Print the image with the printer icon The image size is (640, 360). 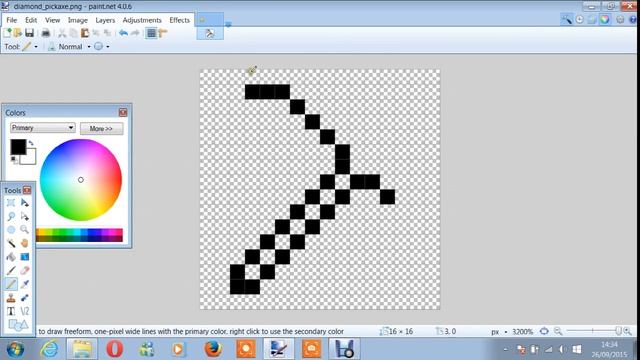click(x=46, y=33)
